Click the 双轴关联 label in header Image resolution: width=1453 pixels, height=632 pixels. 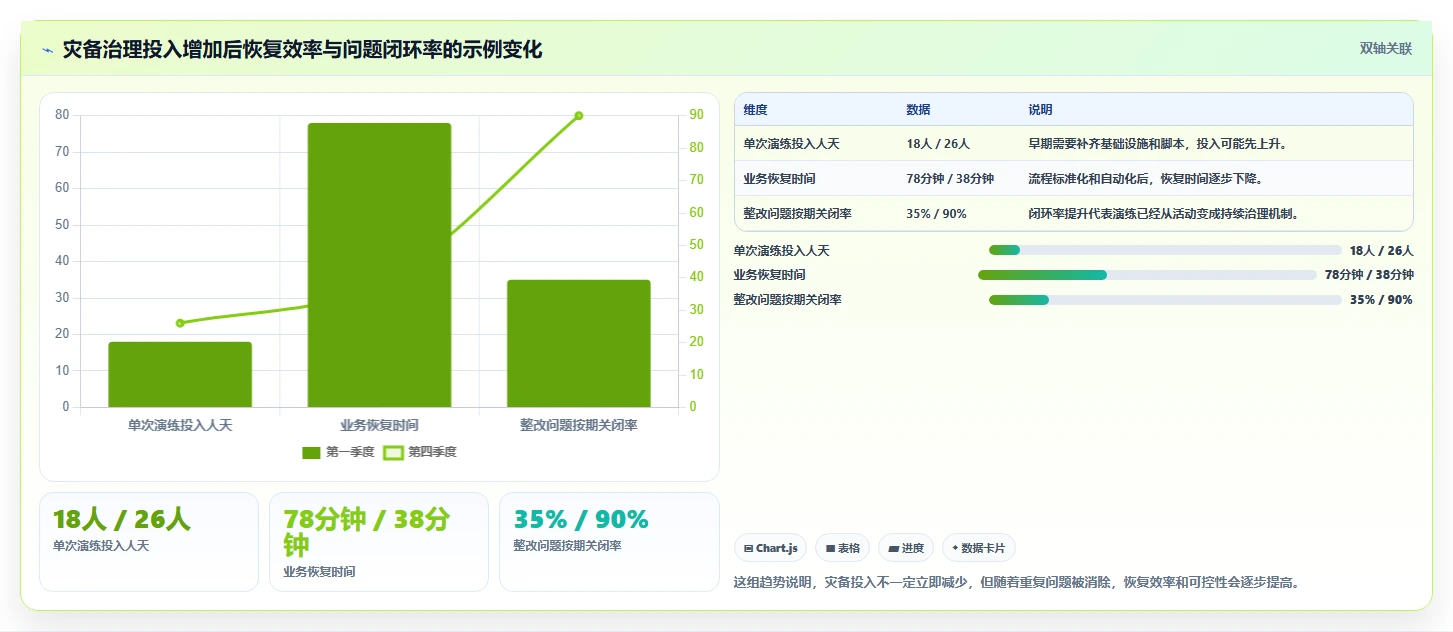1385,48
